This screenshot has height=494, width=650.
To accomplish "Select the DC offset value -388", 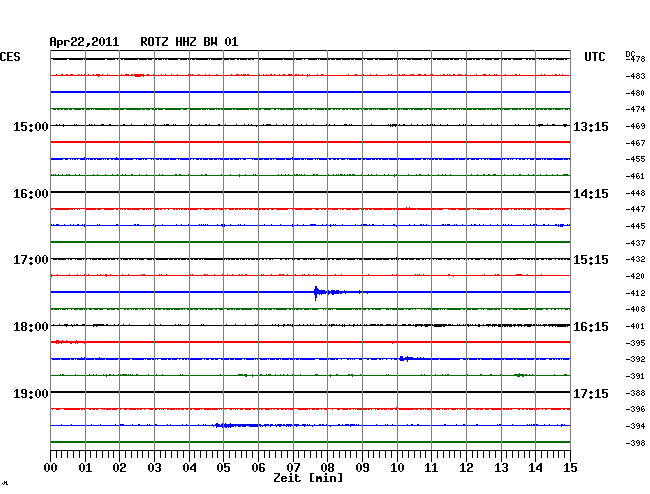I will (x=635, y=393).
